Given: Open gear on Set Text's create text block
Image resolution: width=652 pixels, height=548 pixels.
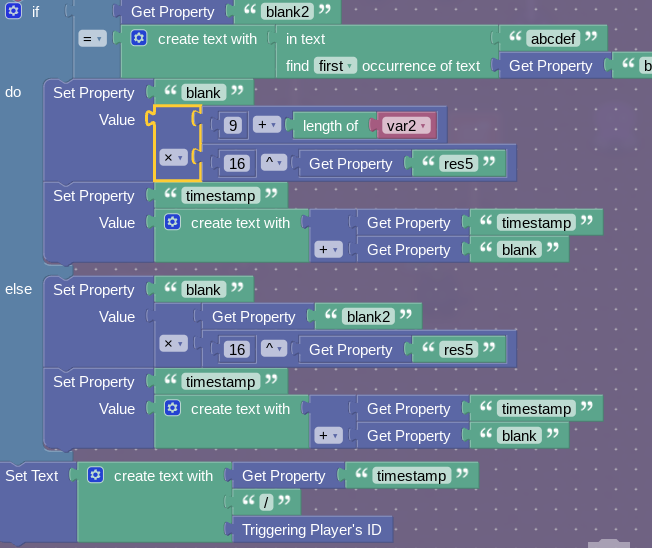Looking at the screenshot, I should click(x=95, y=476).
